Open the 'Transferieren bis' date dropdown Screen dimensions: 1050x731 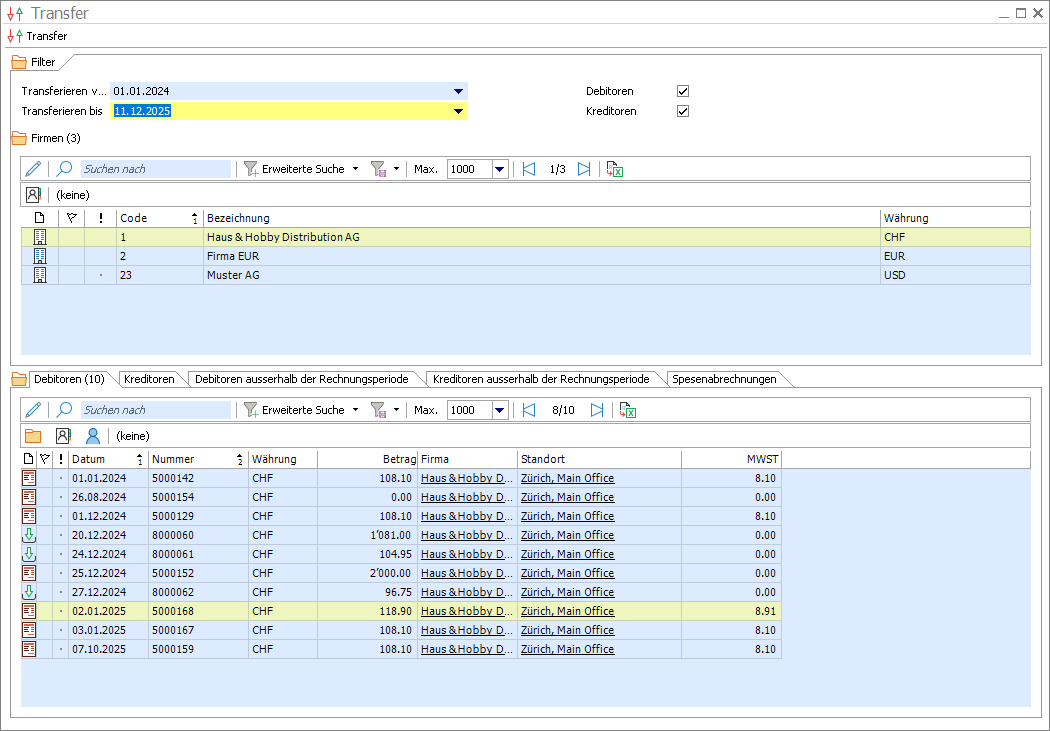point(458,111)
